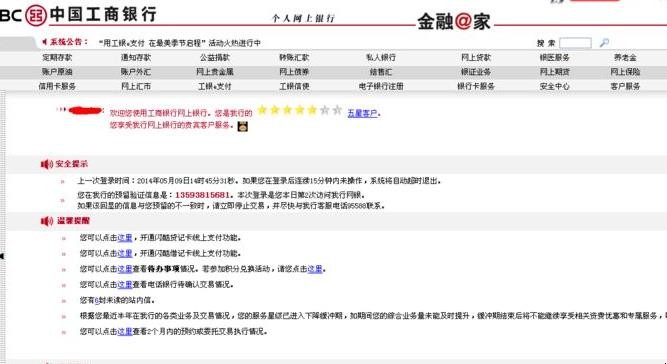Click 这里 link for 电话银行待确认交易

point(125,284)
